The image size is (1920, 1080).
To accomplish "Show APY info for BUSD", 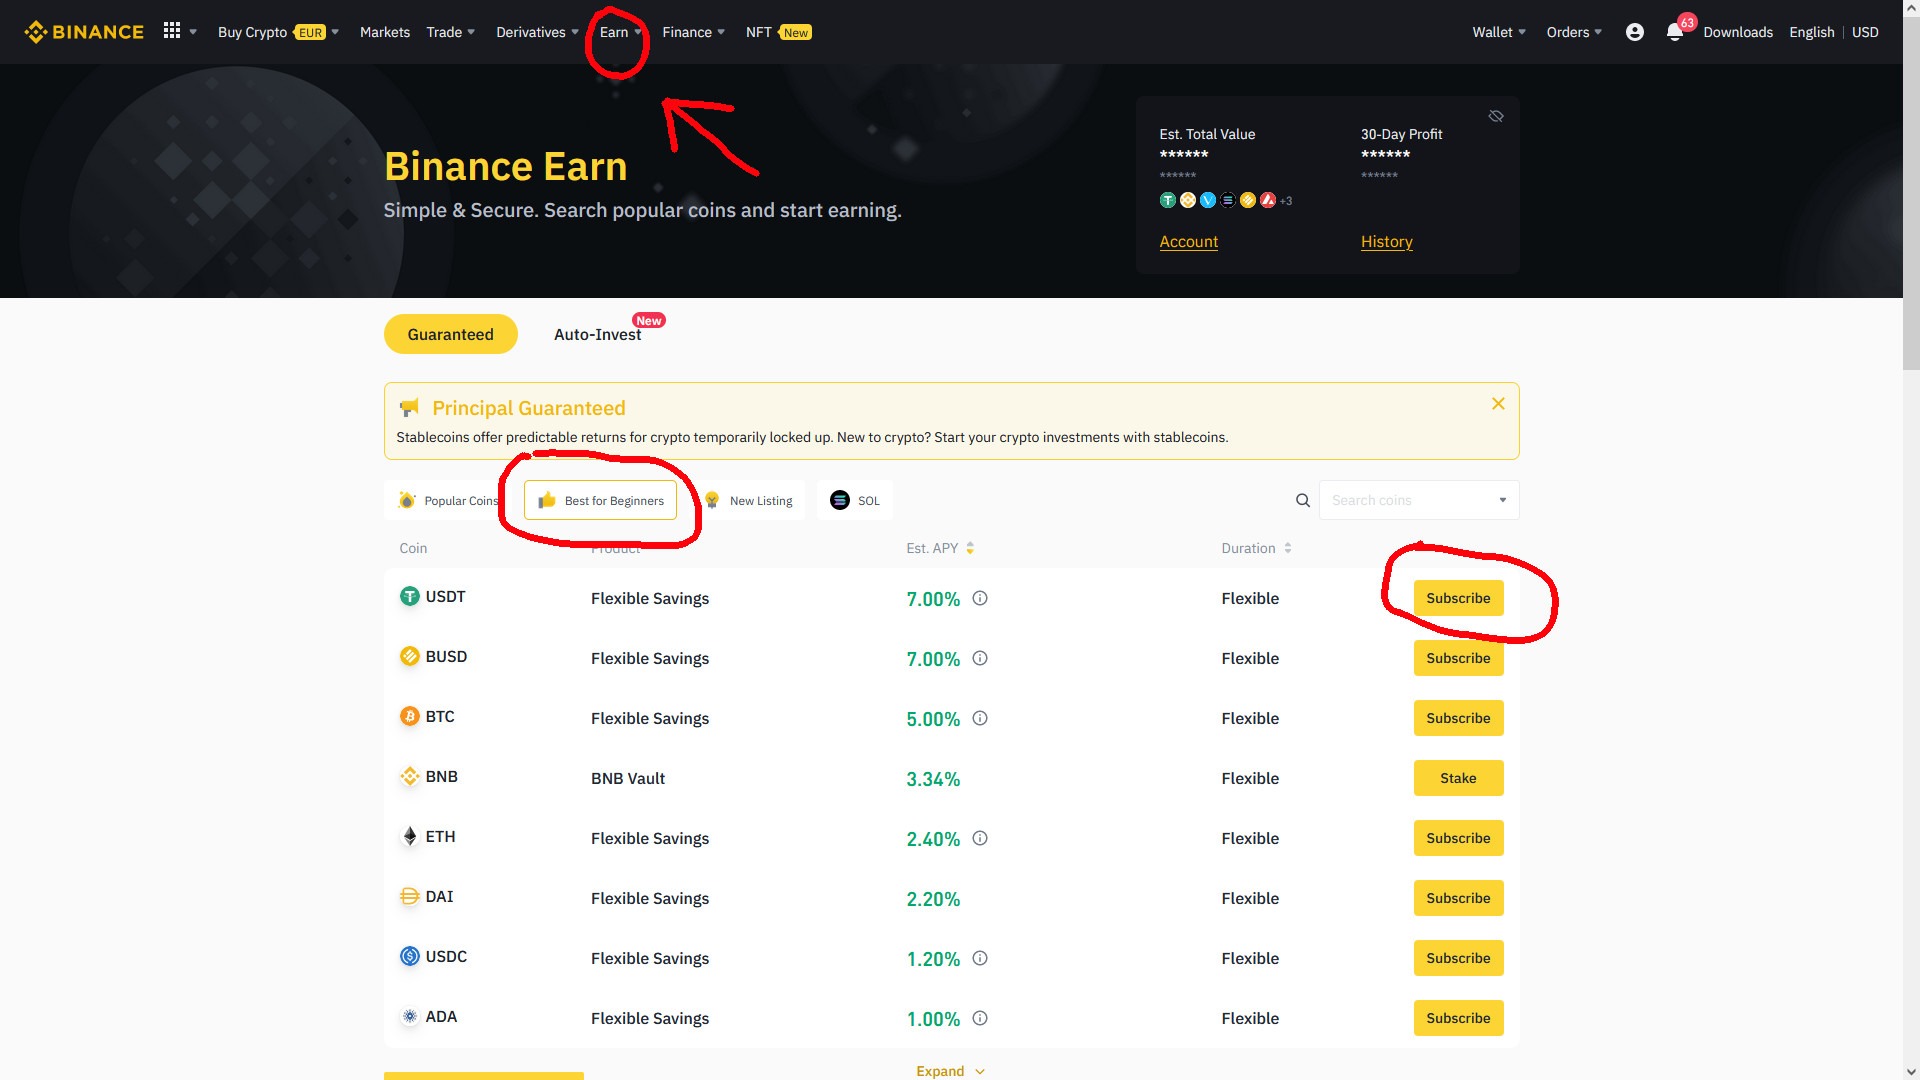I will [980, 658].
